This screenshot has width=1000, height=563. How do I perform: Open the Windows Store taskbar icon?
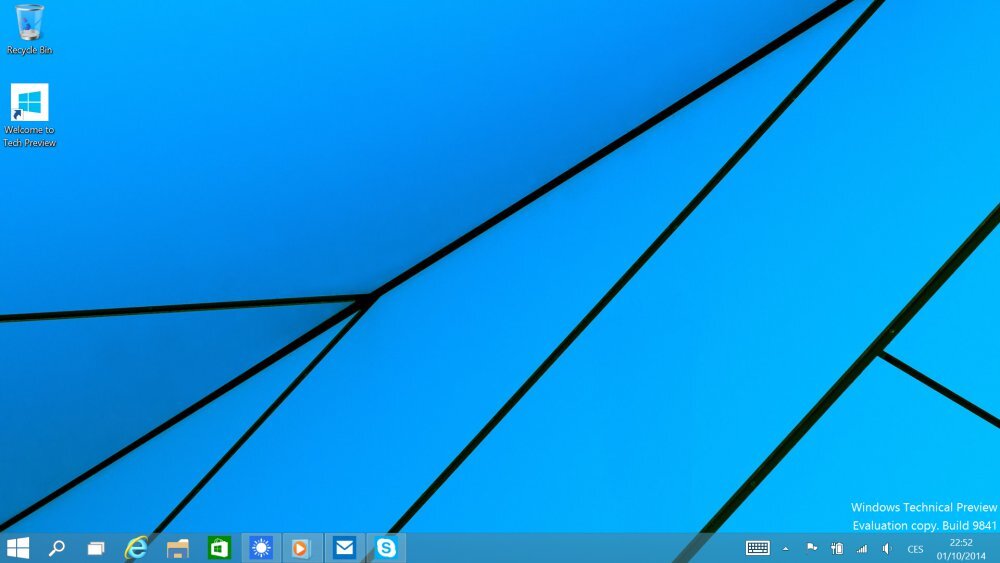coord(219,548)
